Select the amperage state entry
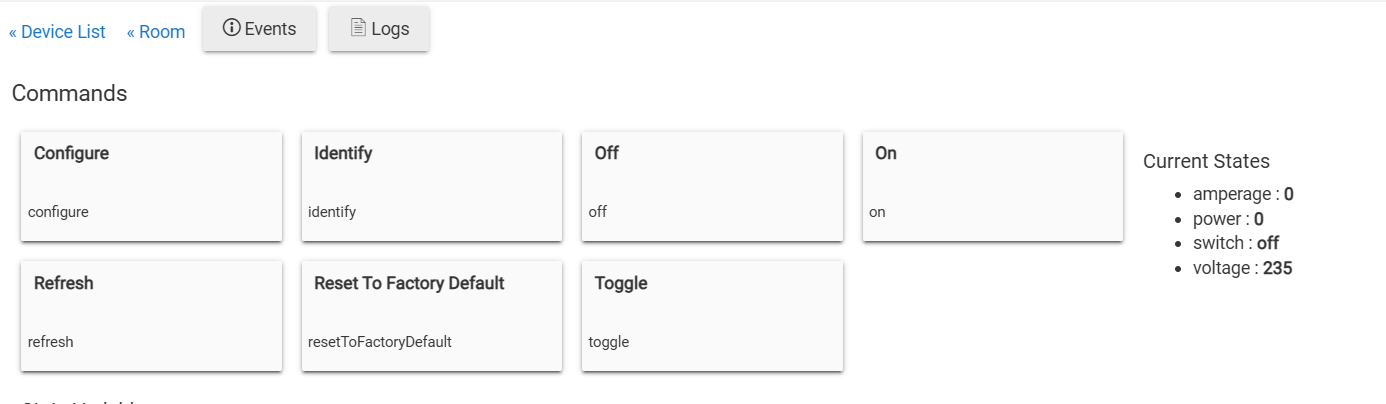Image resolution: width=1386 pixels, height=404 pixels. pyautogui.click(x=1243, y=194)
